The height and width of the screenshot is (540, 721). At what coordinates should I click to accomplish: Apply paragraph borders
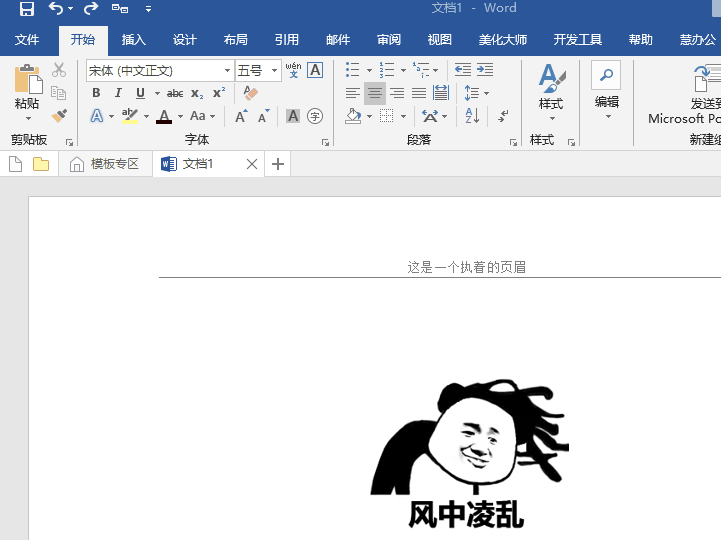click(x=387, y=116)
